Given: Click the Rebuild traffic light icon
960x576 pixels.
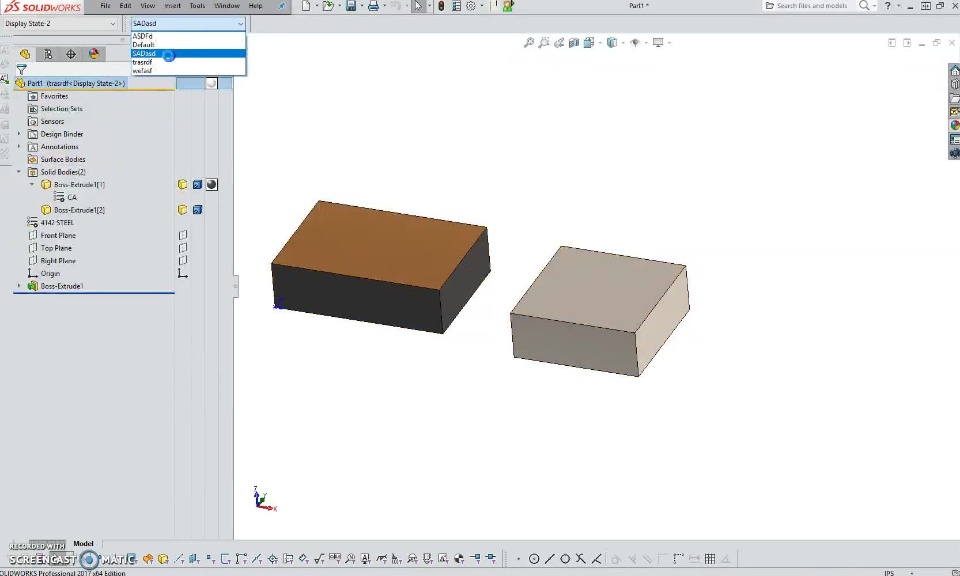Looking at the screenshot, I should coord(441,6).
